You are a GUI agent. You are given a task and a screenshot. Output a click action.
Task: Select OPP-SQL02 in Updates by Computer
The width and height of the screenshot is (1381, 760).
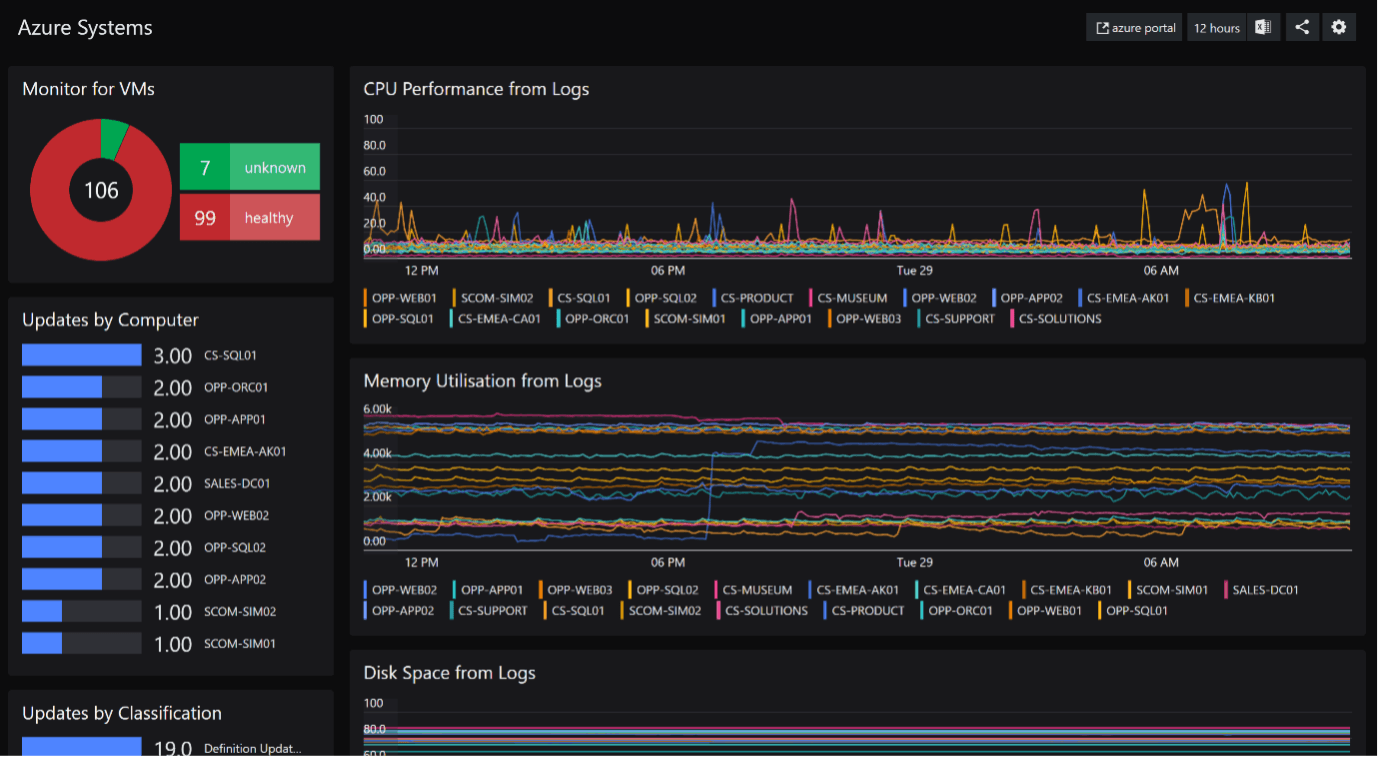235,547
